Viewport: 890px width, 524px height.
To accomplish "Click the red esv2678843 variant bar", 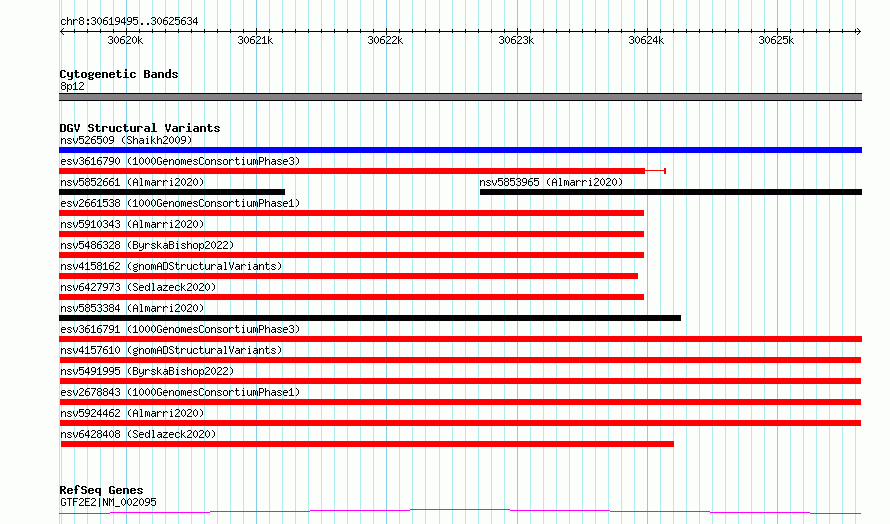I will coord(460,402).
